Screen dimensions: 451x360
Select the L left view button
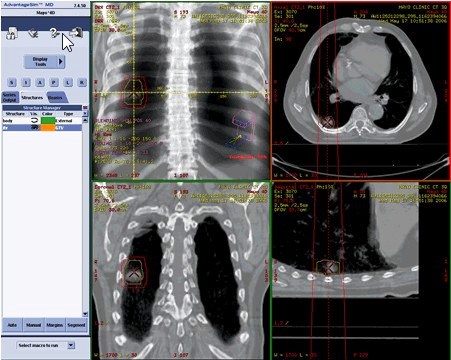point(68,82)
